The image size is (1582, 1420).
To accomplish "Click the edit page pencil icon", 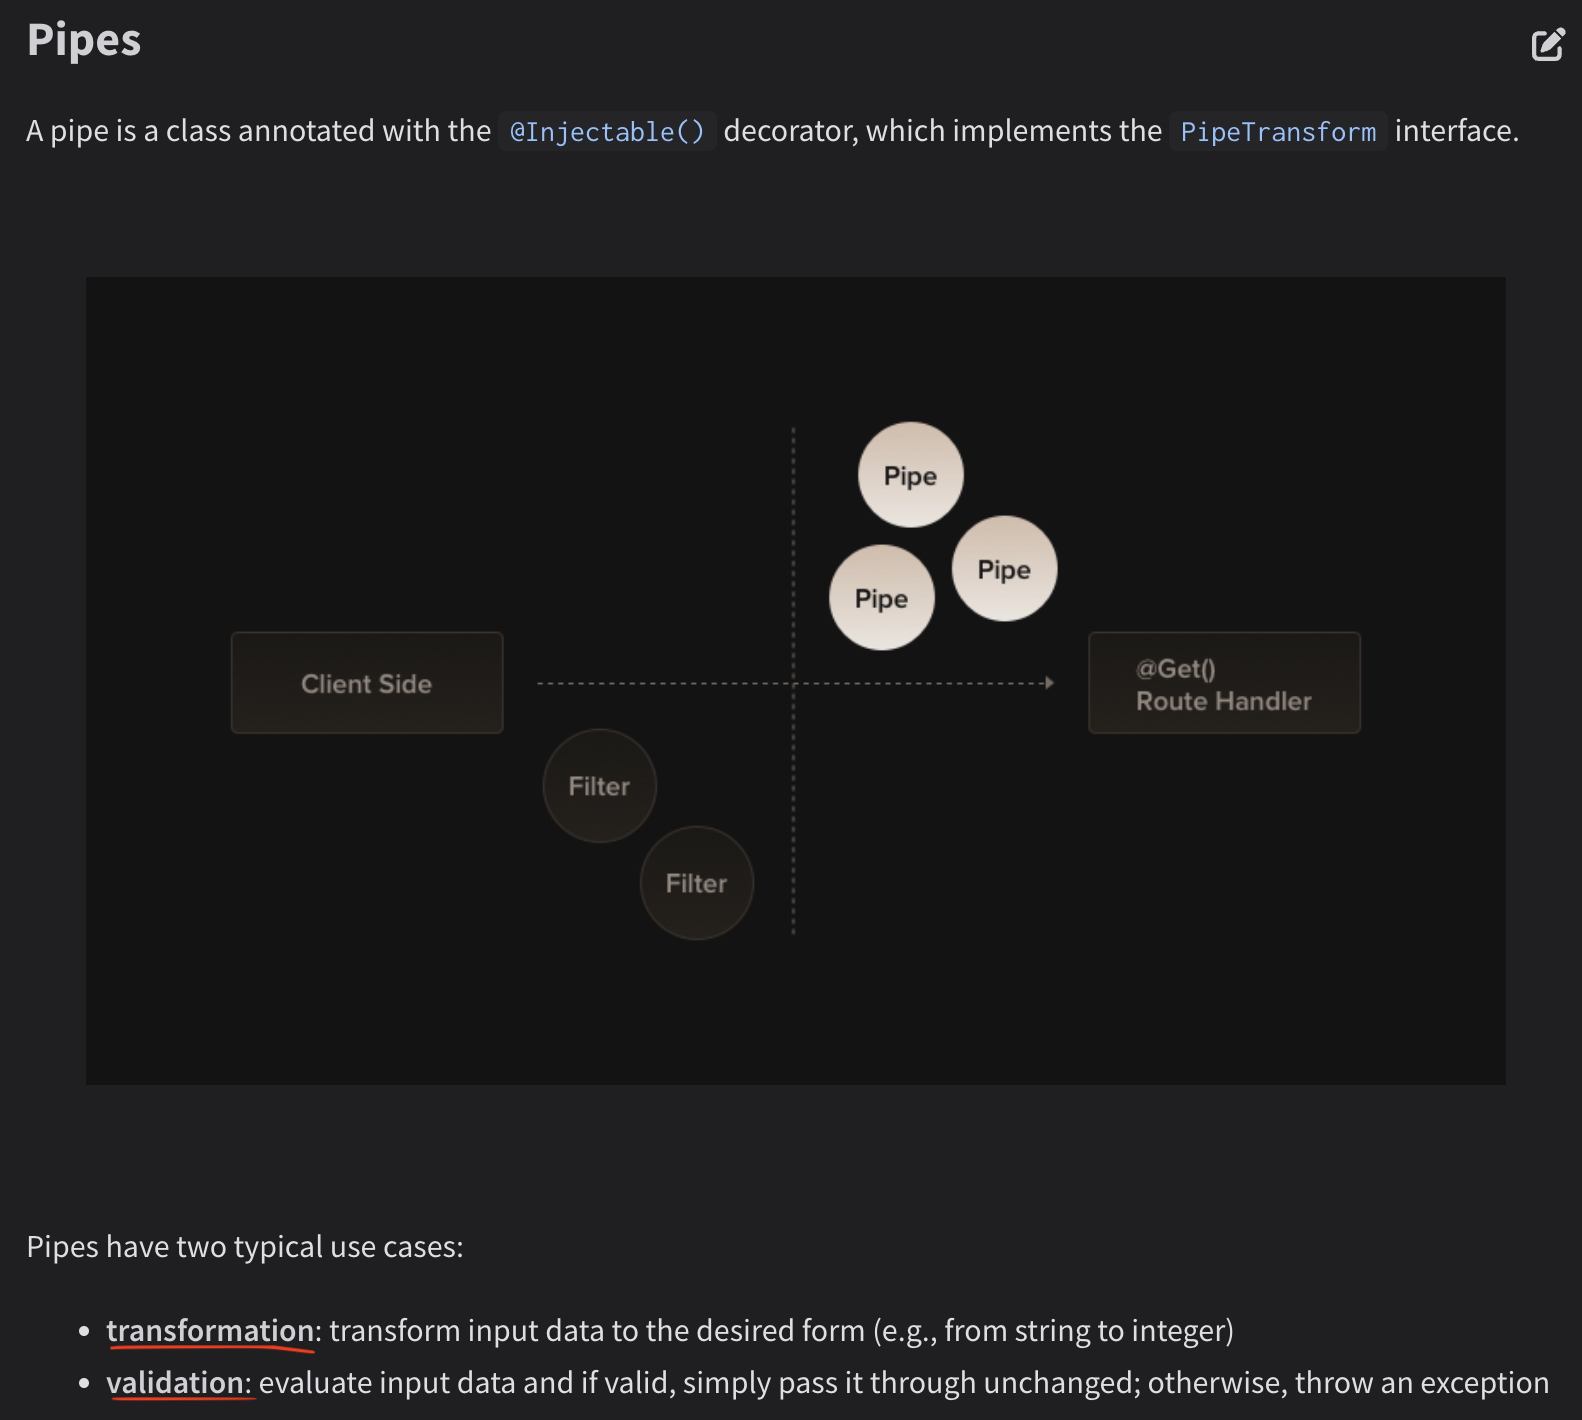I will [1547, 44].
